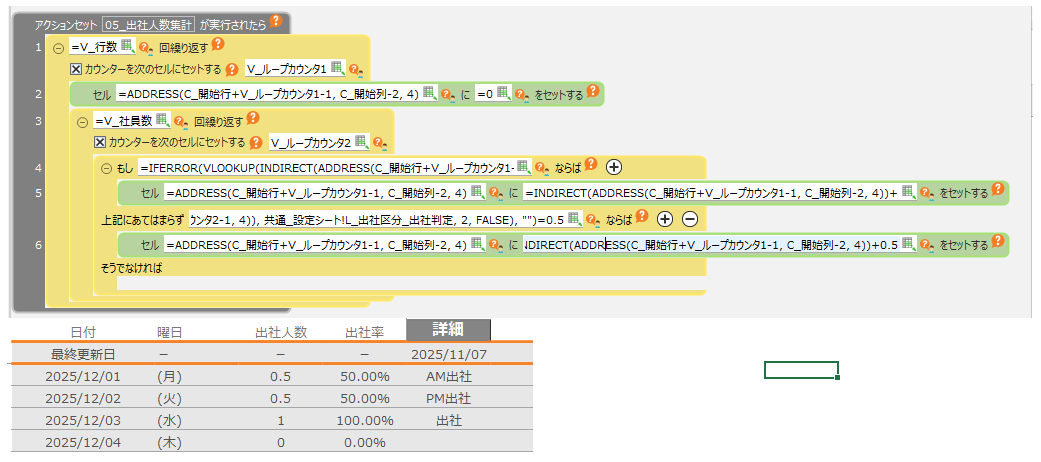Click plus icon to add condition on line 4
The image size is (1041, 462).
[x=614, y=167]
